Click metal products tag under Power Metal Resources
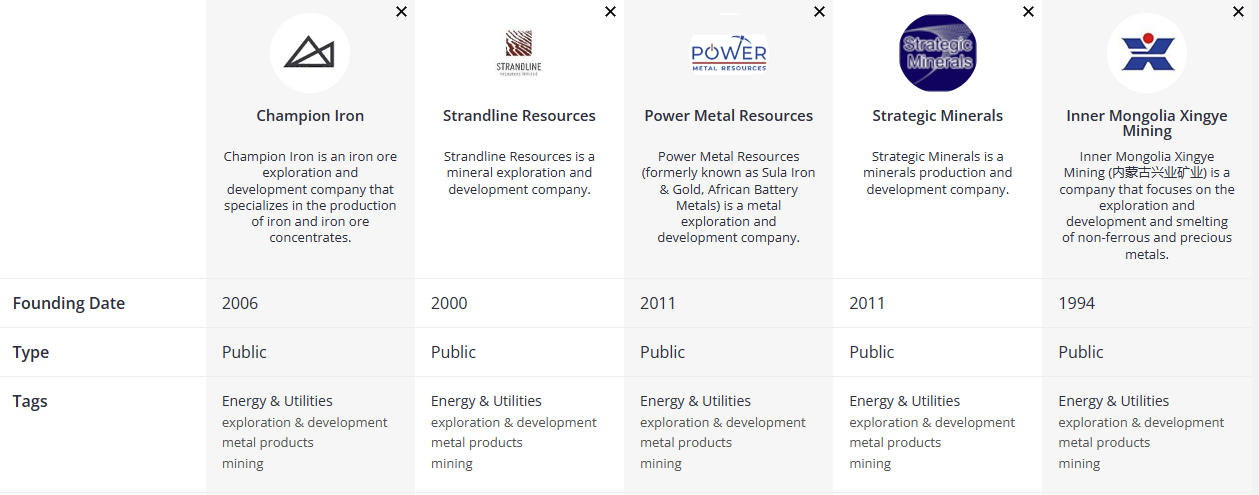The height and width of the screenshot is (495, 1259). pos(686,443)
